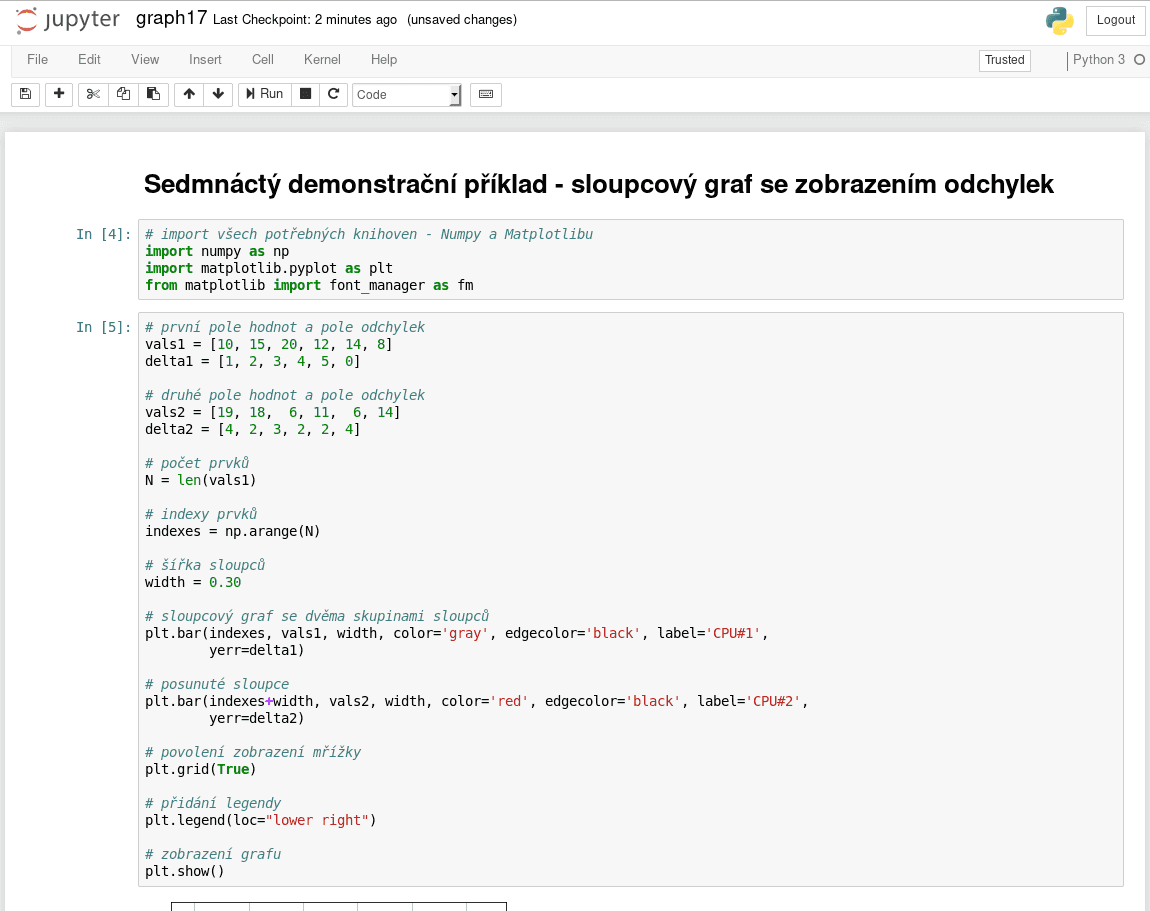
Task: Click the '# přidání legendy' comment
Action: tap(213, 803)
